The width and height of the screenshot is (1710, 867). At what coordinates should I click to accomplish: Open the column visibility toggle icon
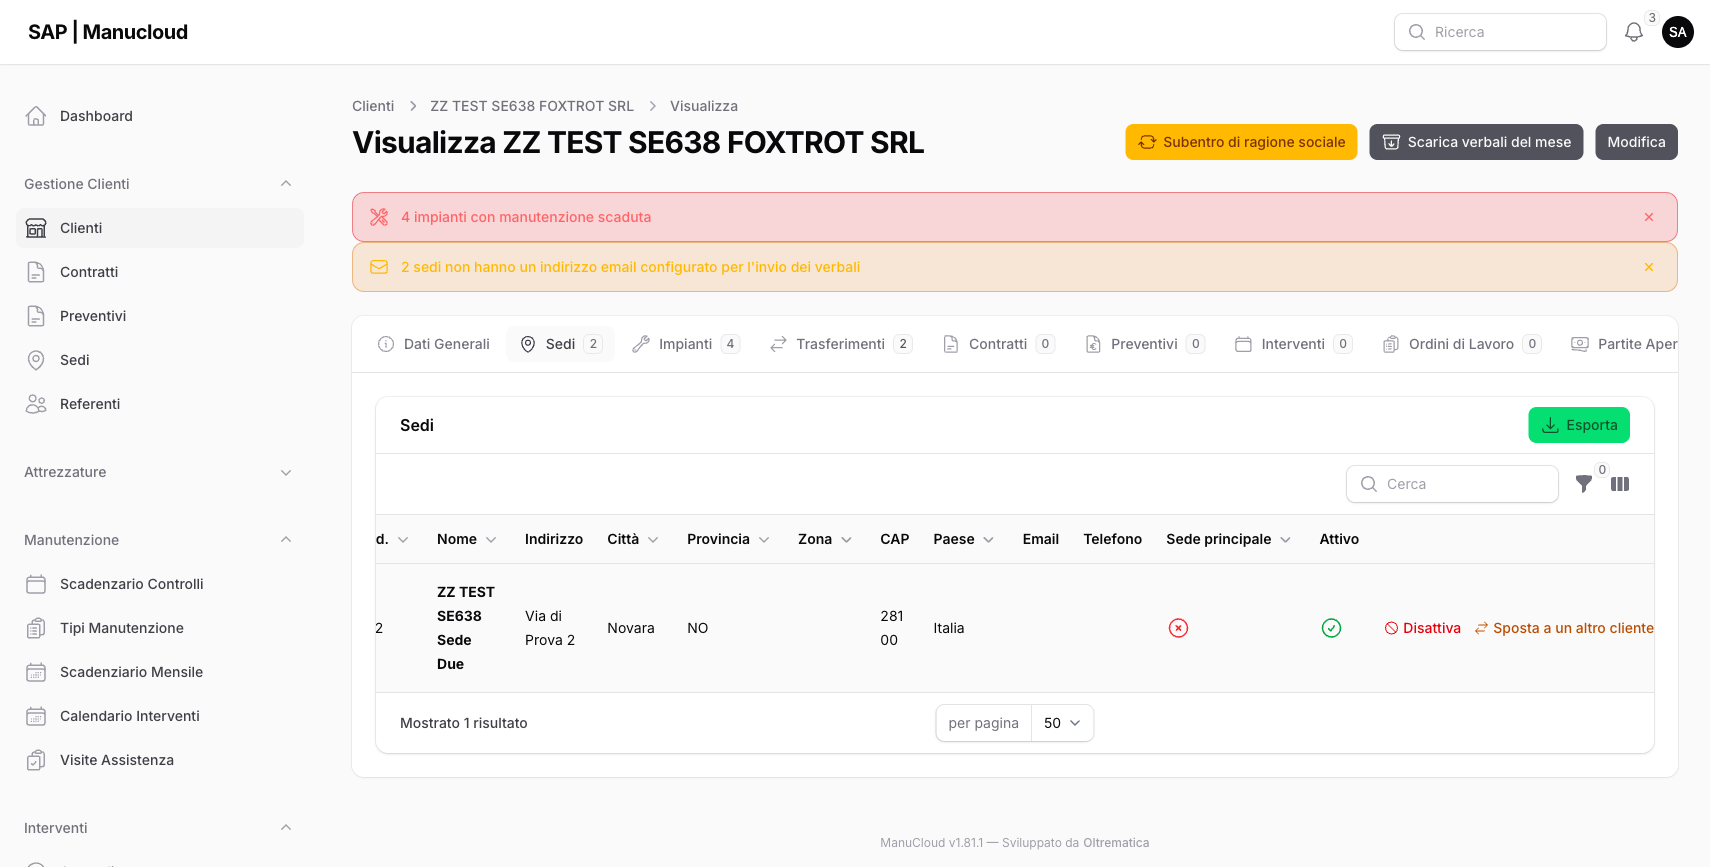click(x=1620, y=484)
